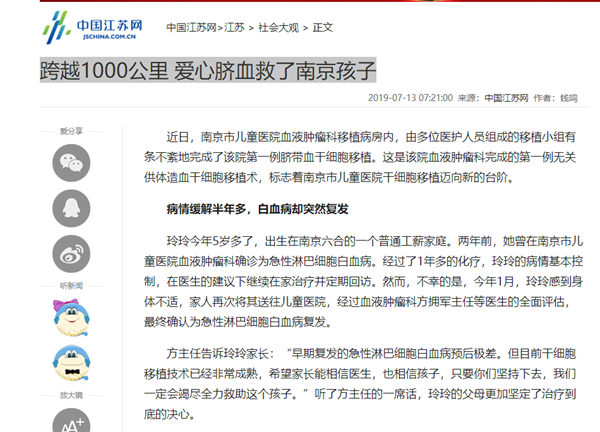Share article via QQ penguin icon

coord(71,208)
